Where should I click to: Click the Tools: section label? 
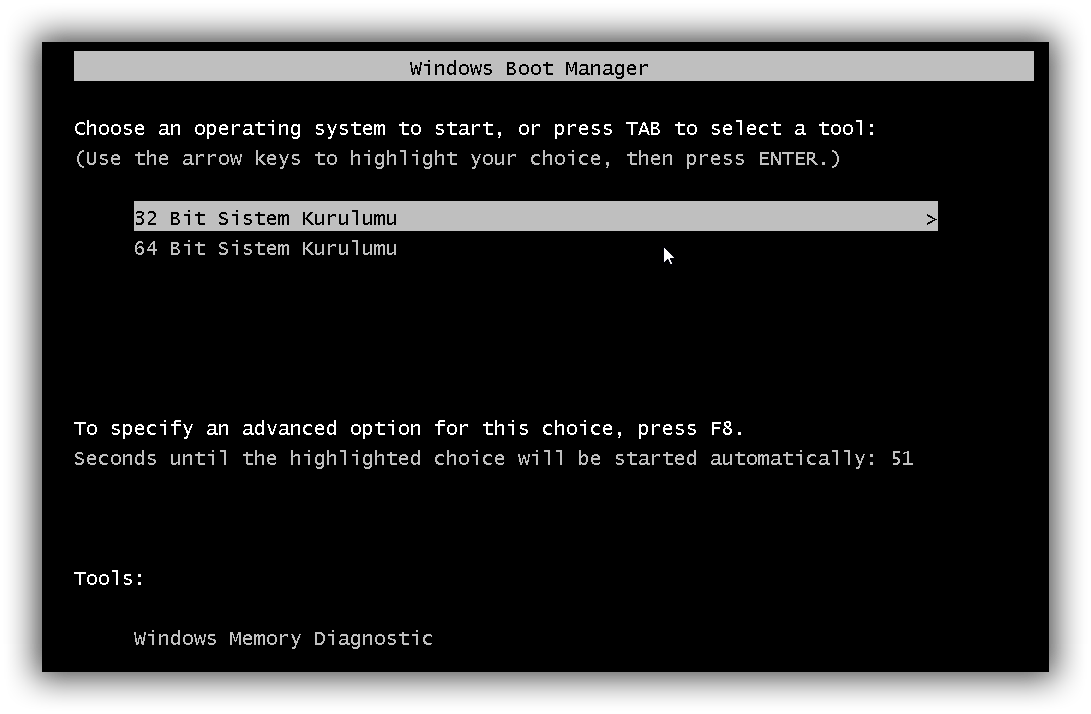[109, 578]
